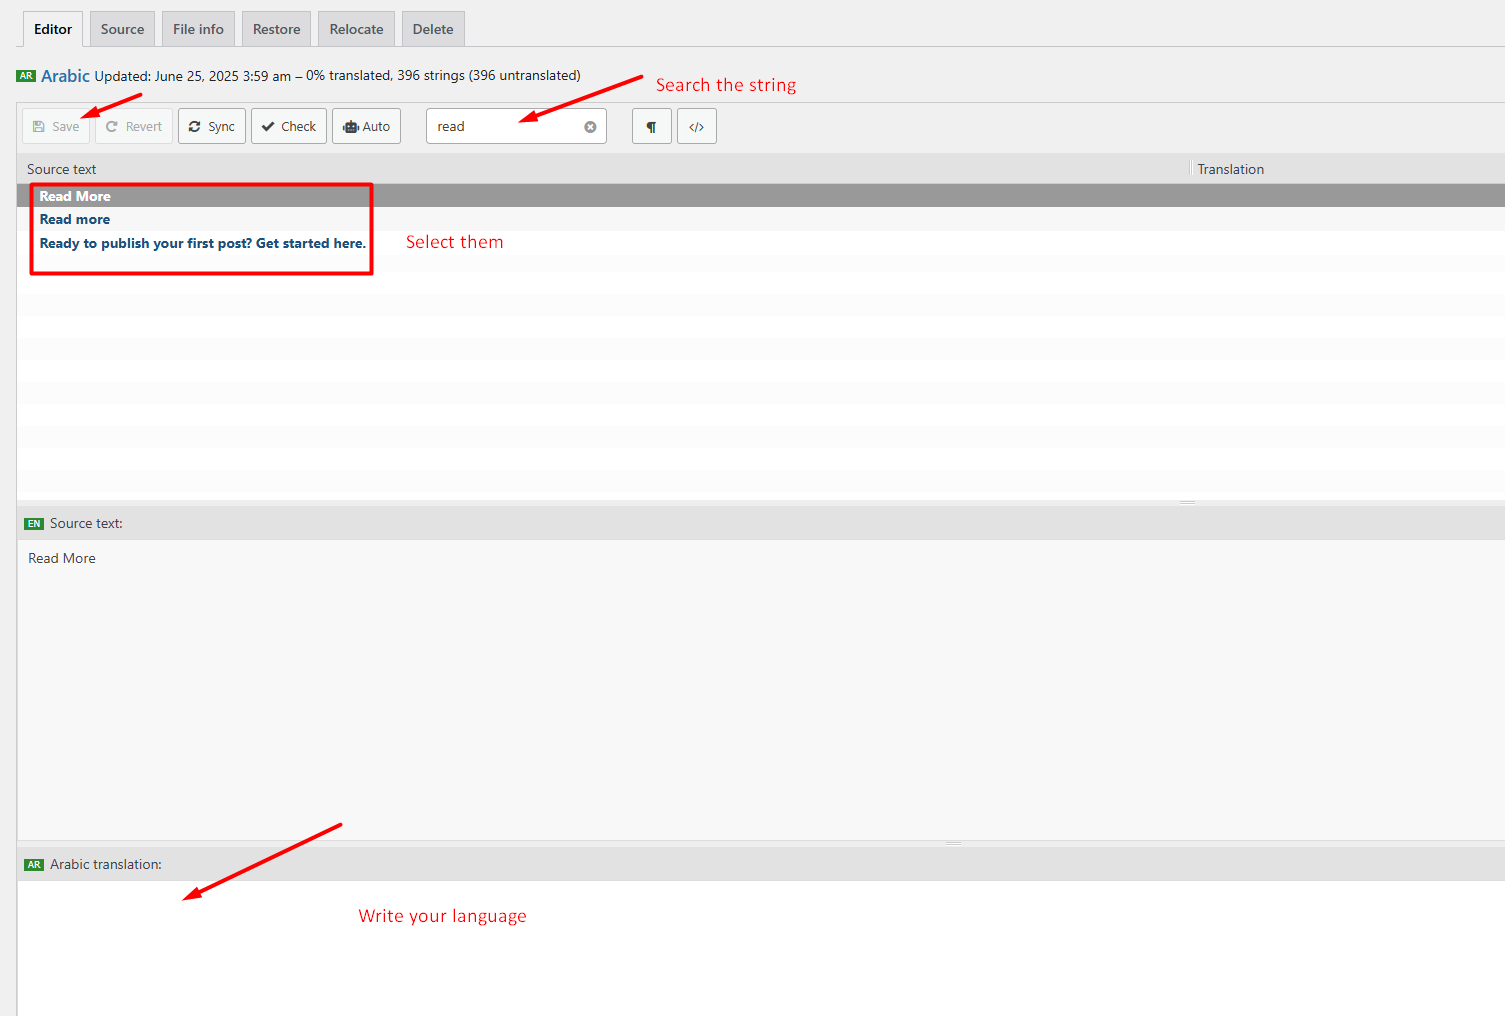Image resolution: width=1505 pixels, height=1016 pixels.
Task: Toggle invisible characters with the pilcrow button
Action: 651,127
